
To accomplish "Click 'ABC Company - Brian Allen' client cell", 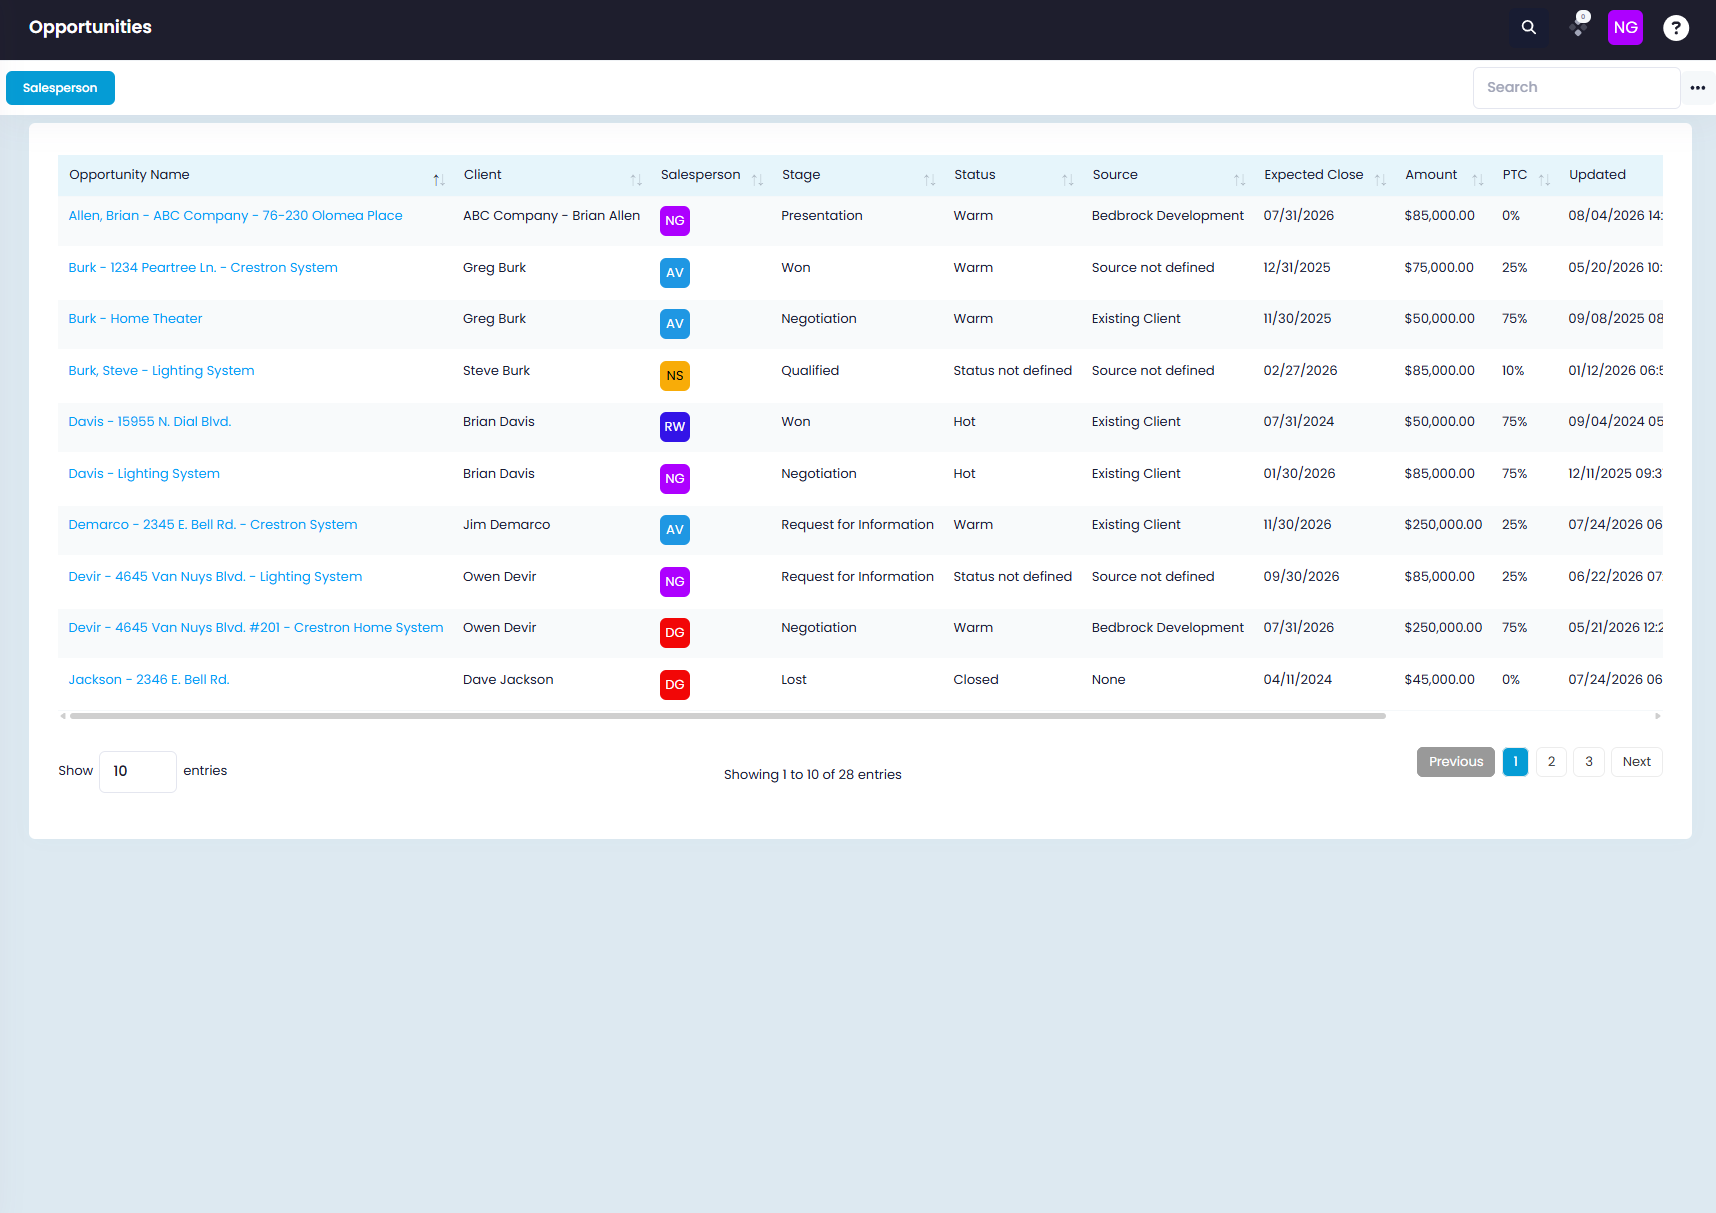I will (x=551, y=216).
